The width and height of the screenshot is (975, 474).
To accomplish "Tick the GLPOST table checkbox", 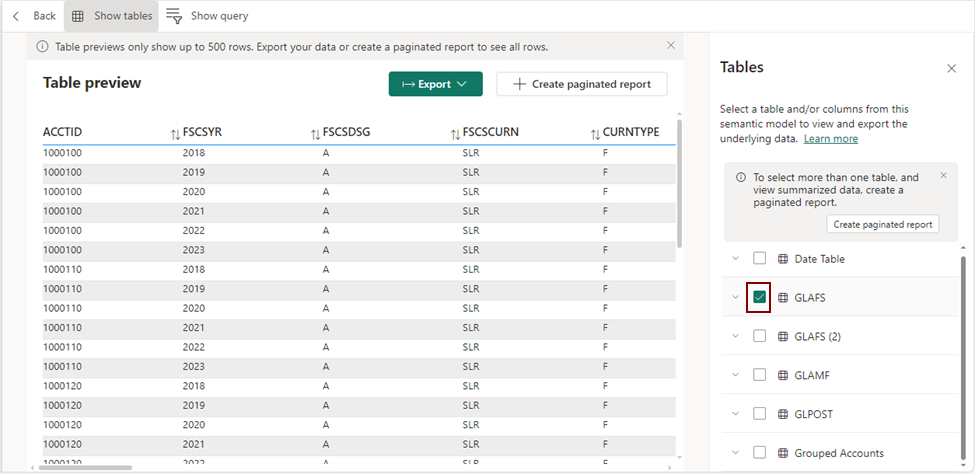I will (760, 413).
